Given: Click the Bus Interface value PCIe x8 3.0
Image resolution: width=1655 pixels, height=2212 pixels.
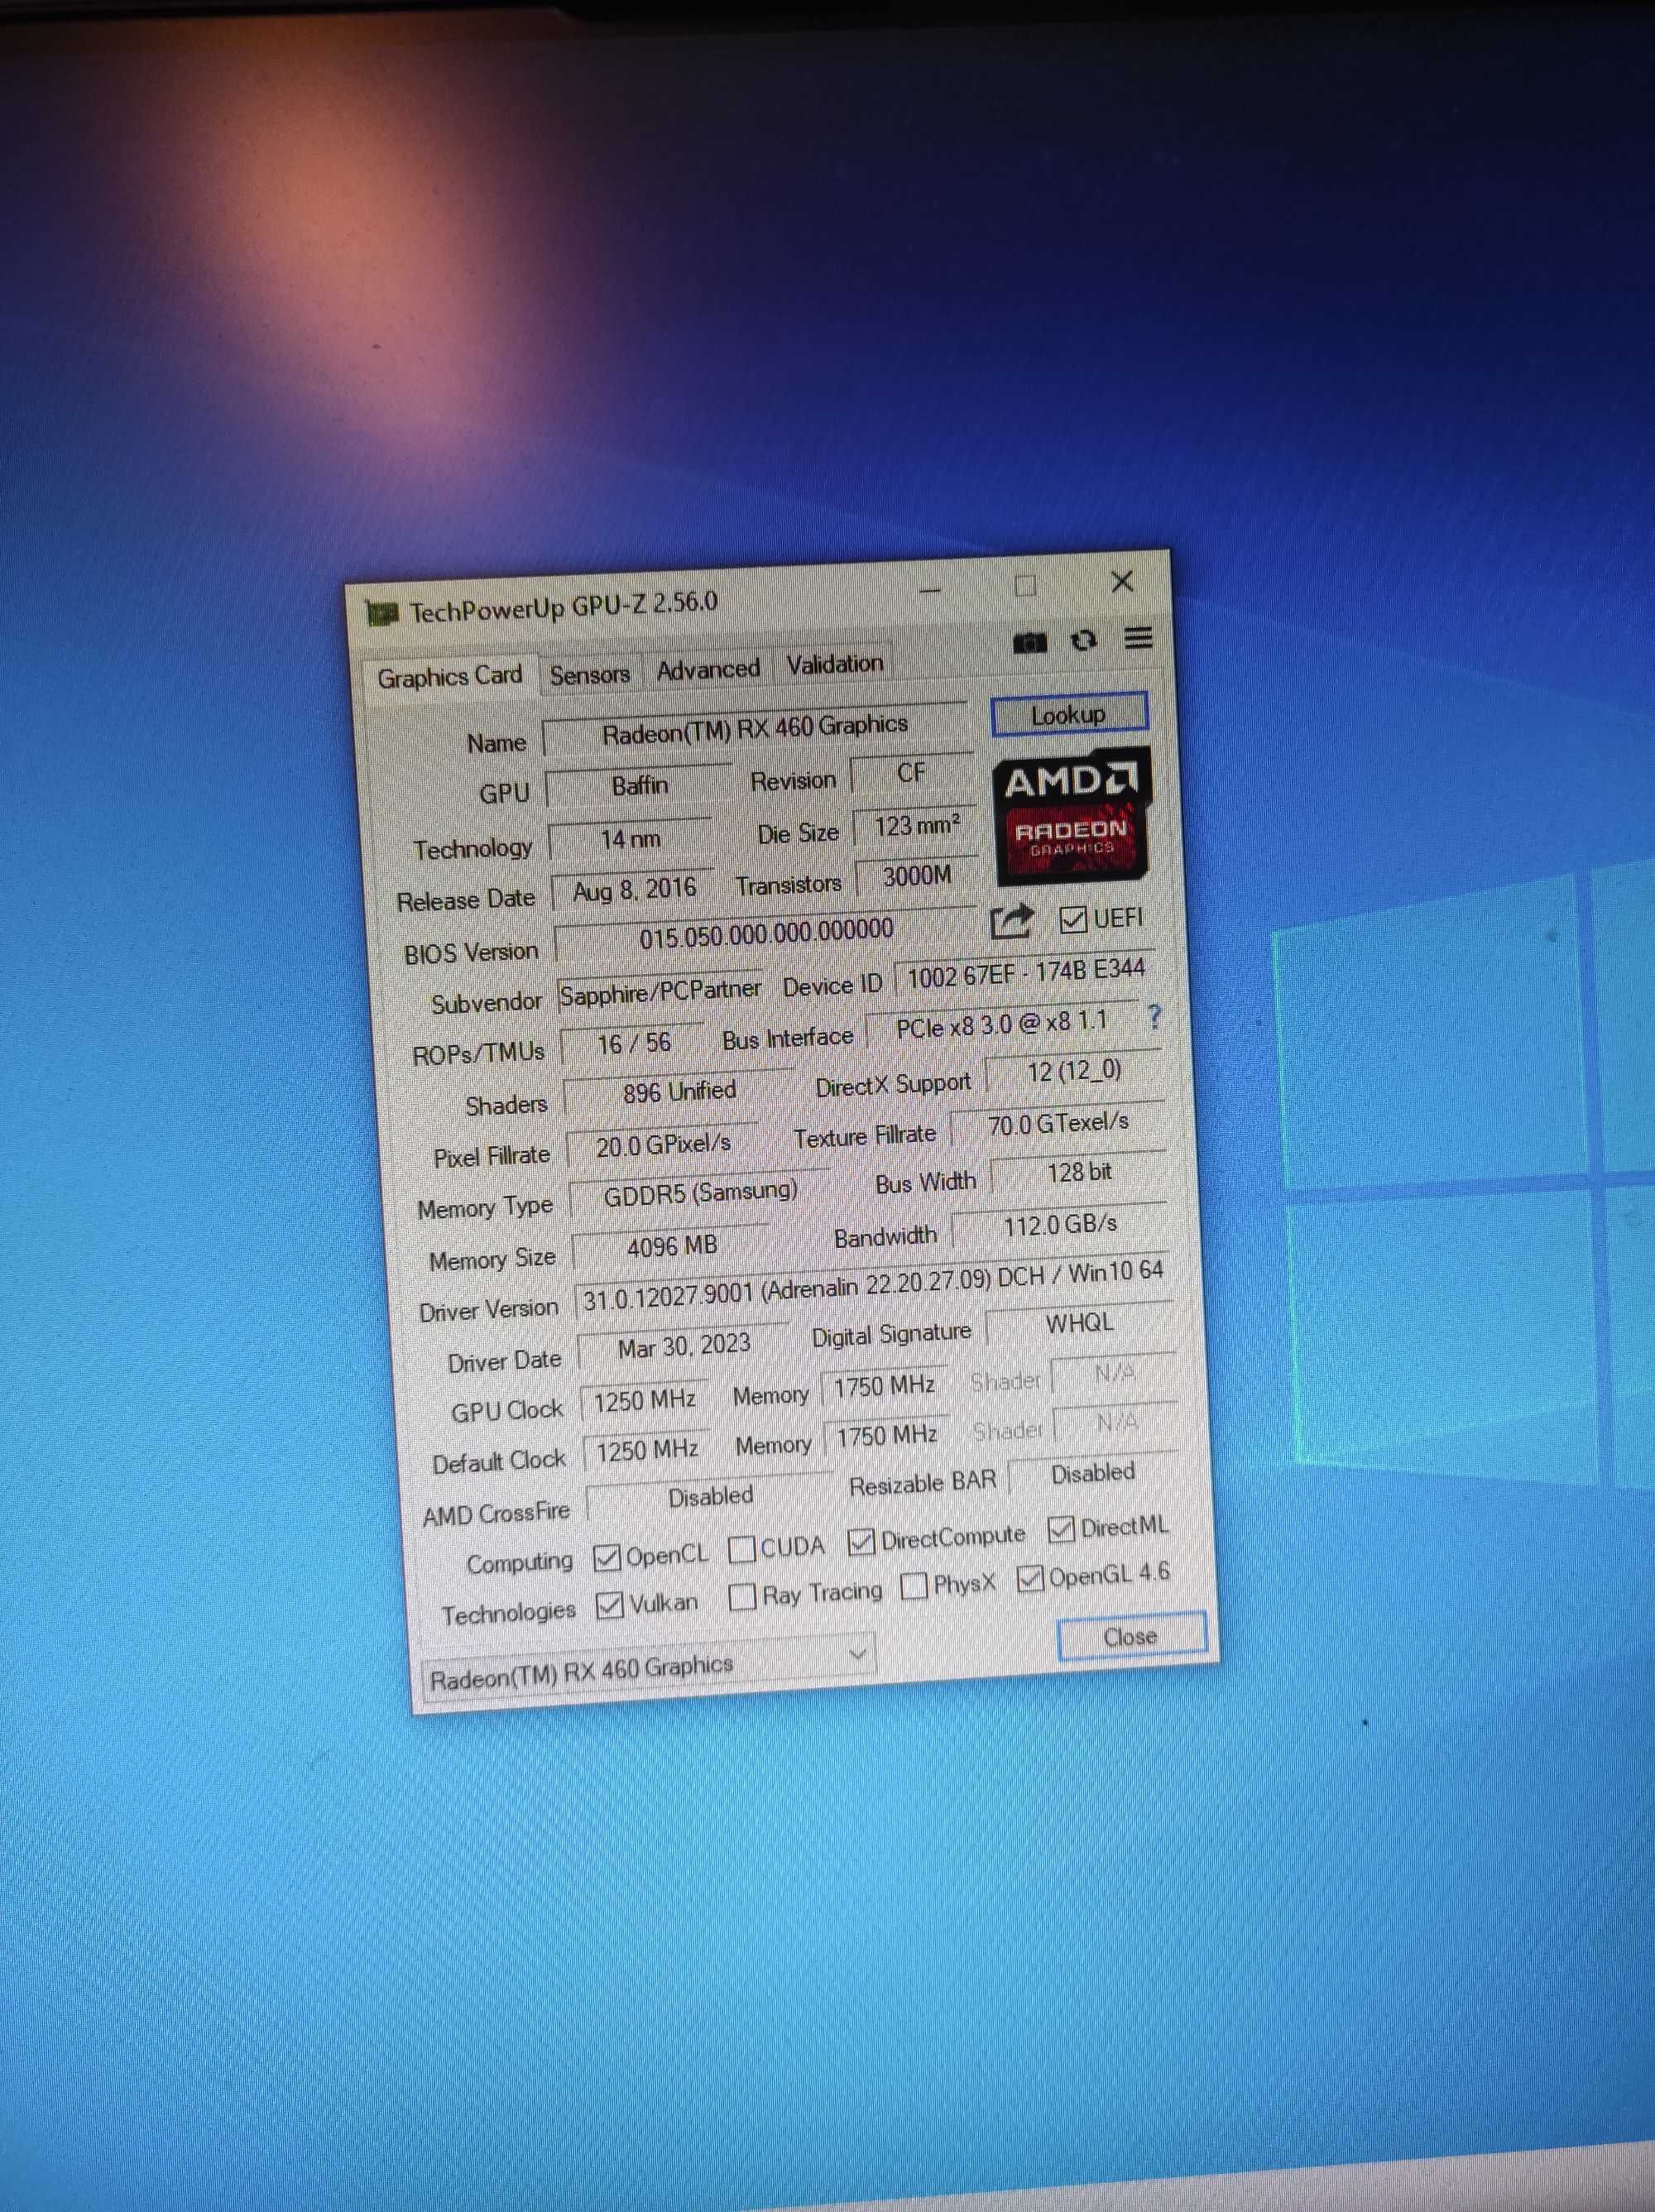Looking at the screenshot, I should [x=1002, y=1025].
